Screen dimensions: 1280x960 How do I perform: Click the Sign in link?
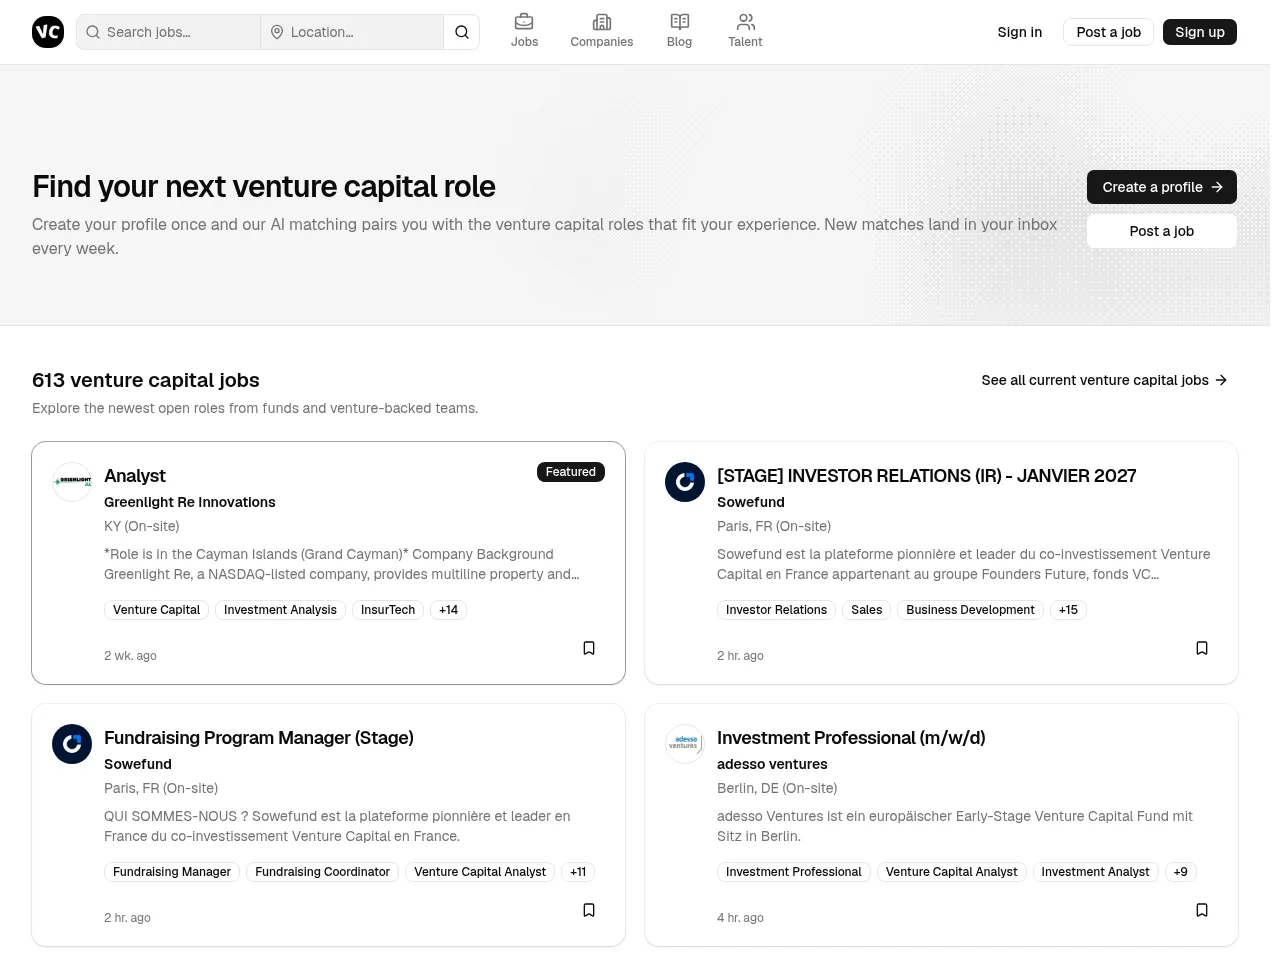click(1019, 32)
